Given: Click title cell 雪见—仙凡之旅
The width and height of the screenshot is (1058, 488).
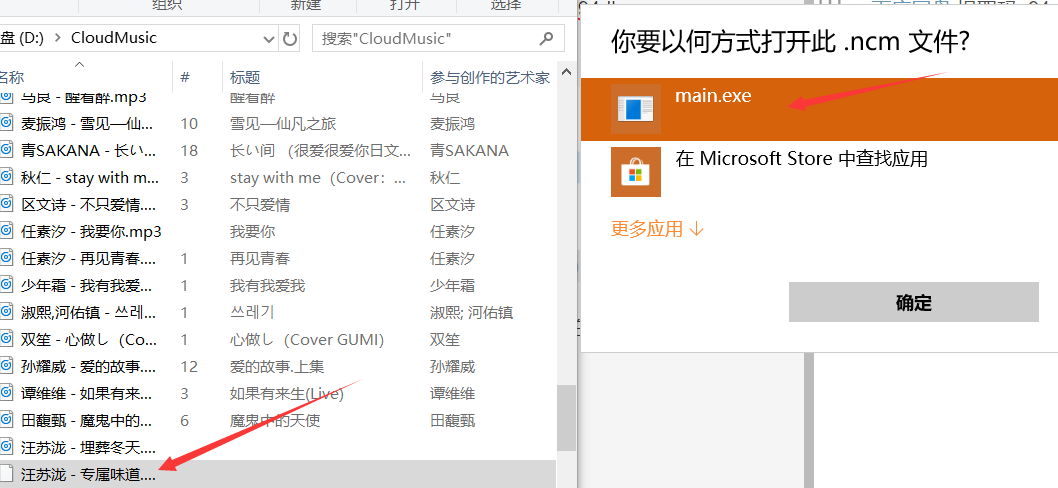Looking at the screenshot, I should pyautogui.click(x=283, y=124).
